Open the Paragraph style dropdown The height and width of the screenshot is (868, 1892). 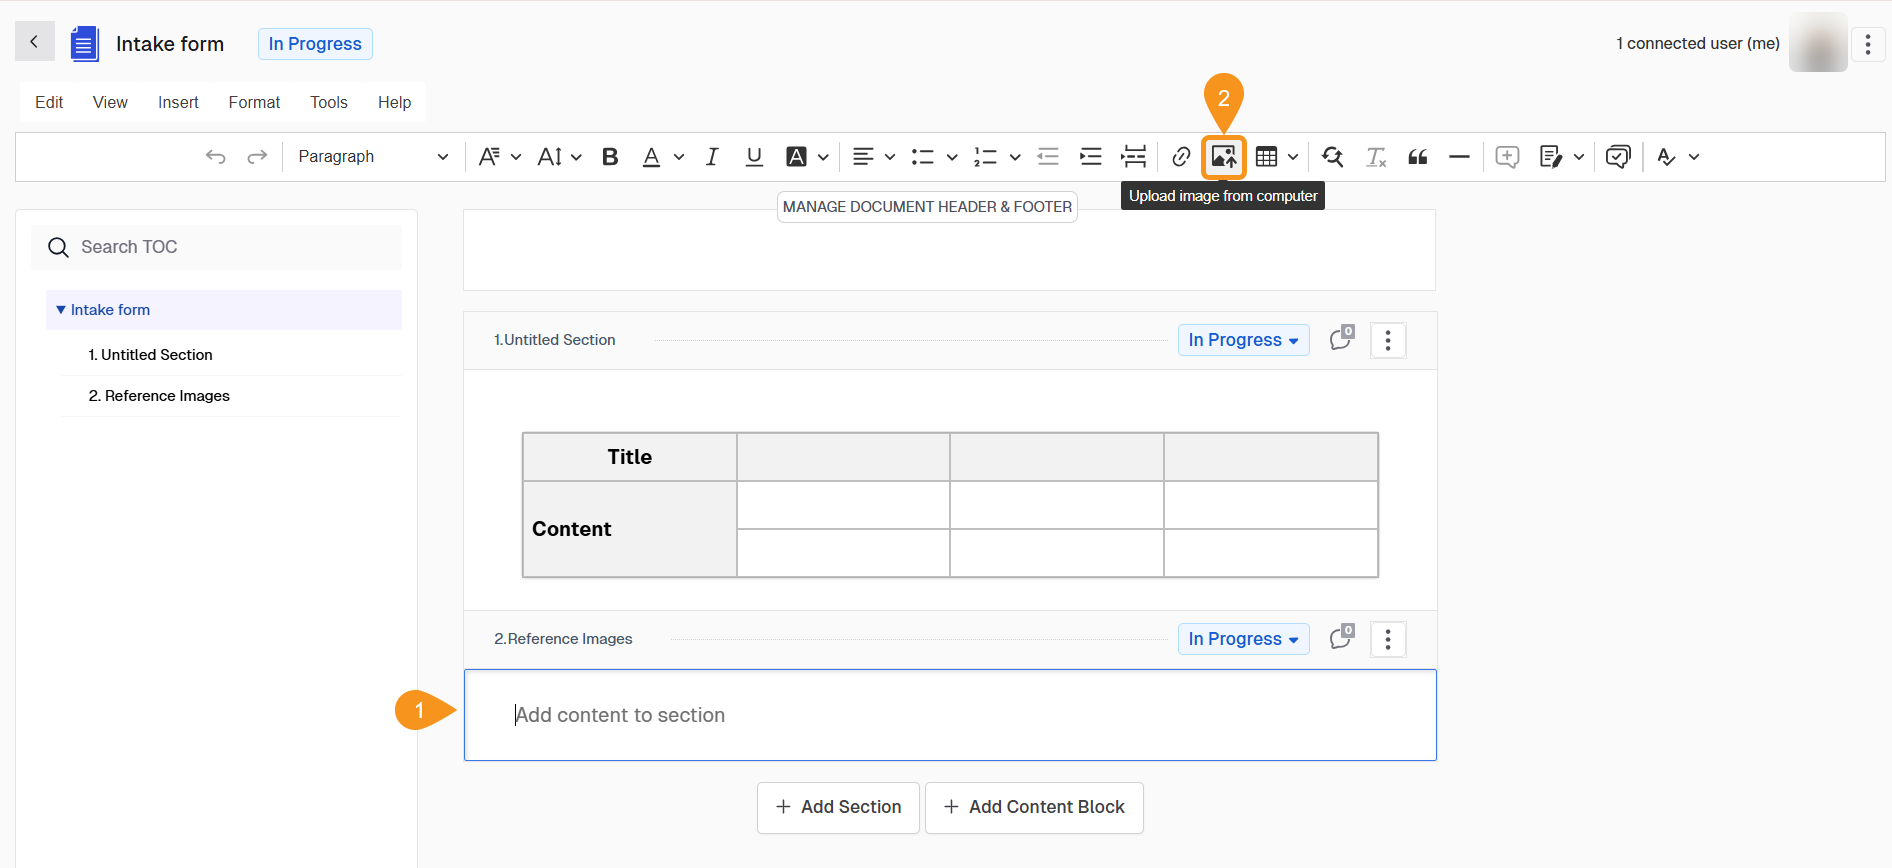tap(372, 157)
